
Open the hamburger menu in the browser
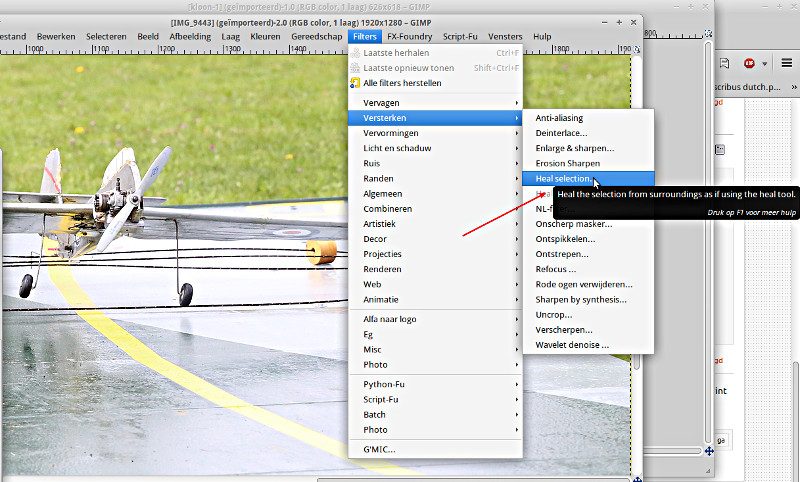pyautogui.click(x=787, y=63)
